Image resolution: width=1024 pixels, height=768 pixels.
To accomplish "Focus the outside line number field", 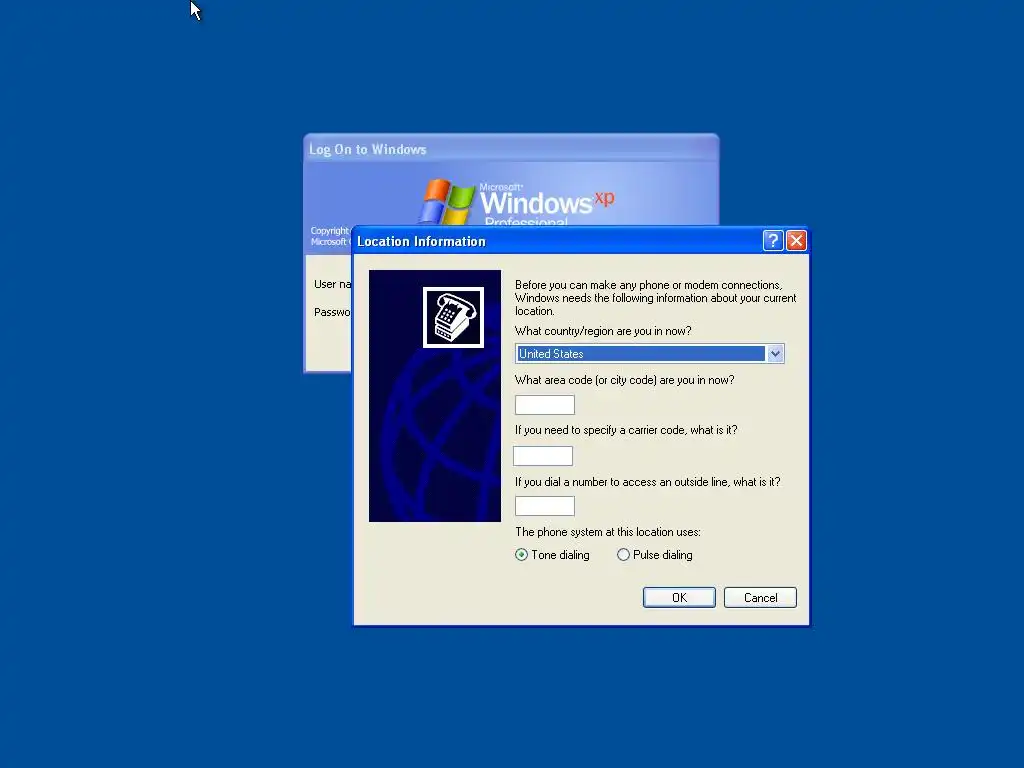I will (545, 505).
